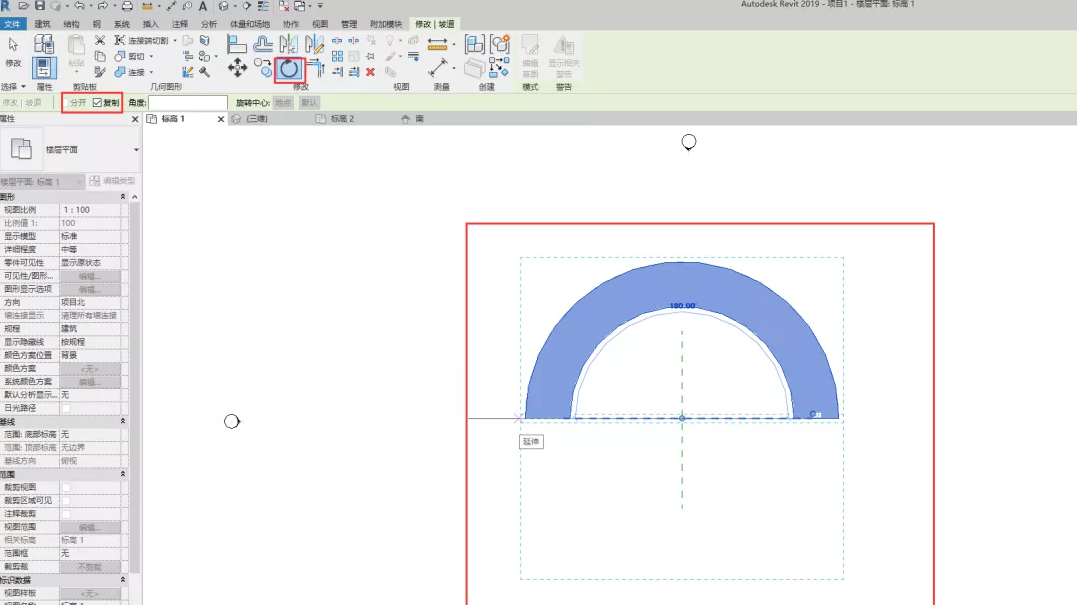
Task: Click the Save icon in quick access toolbar
Action: [x=40, y=6]
